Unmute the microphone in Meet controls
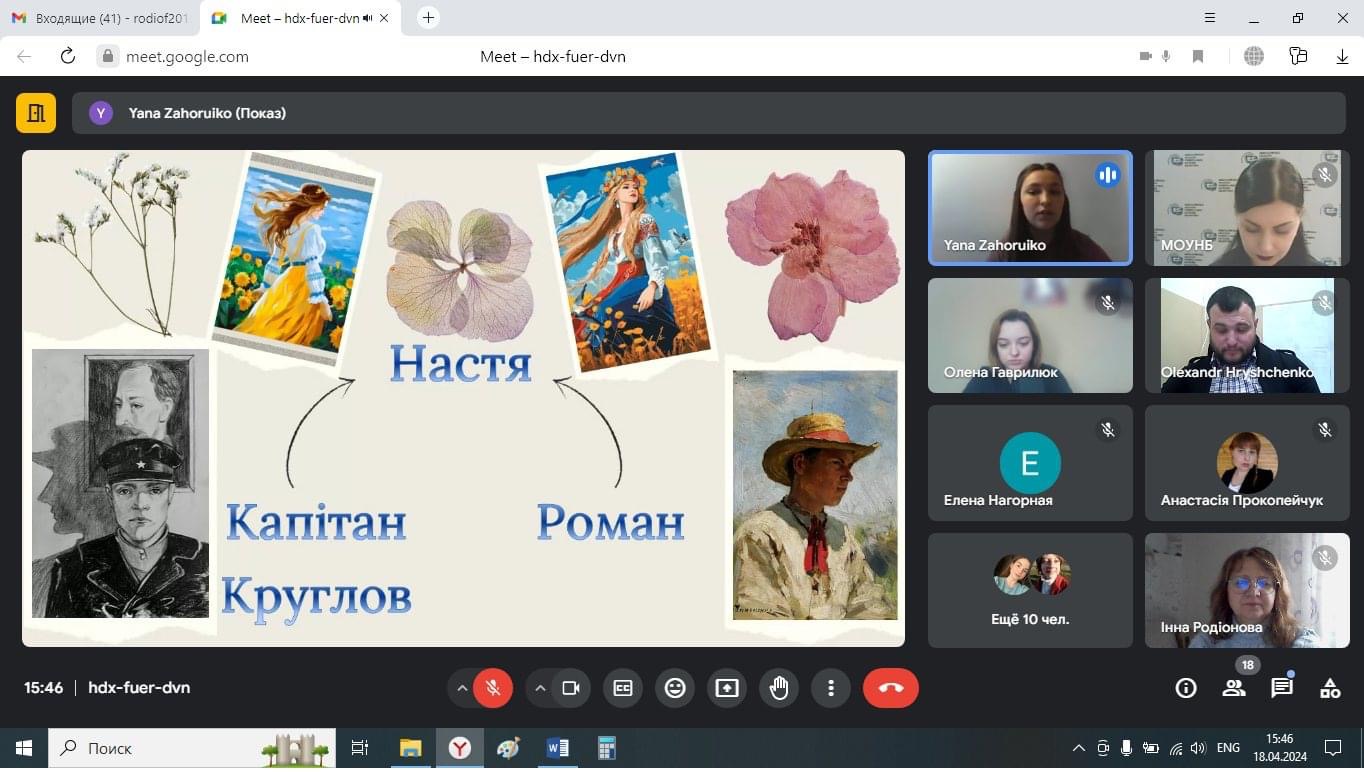 pyautogui.click(x=493, y=688)
